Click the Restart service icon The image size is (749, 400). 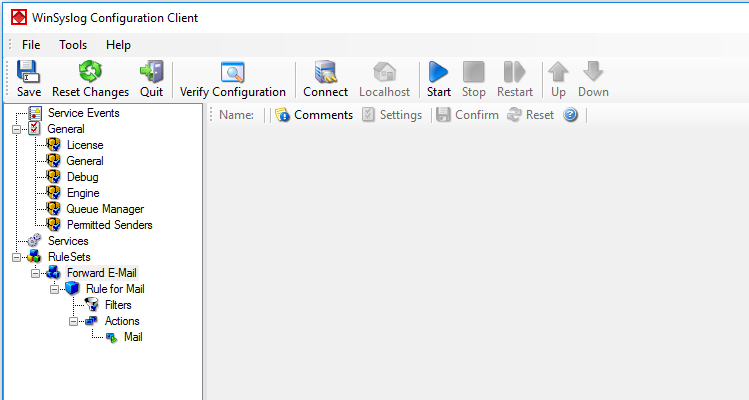[514, 72]
